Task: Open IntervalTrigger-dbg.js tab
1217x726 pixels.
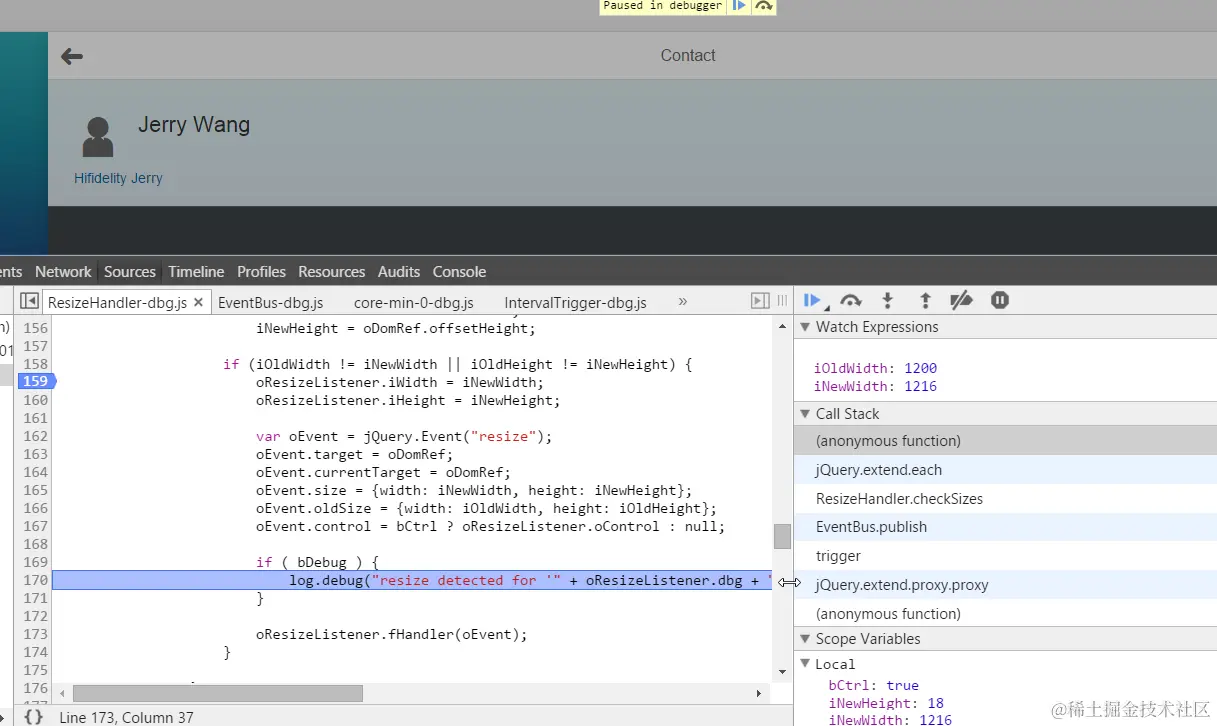Action: [575, 302]
